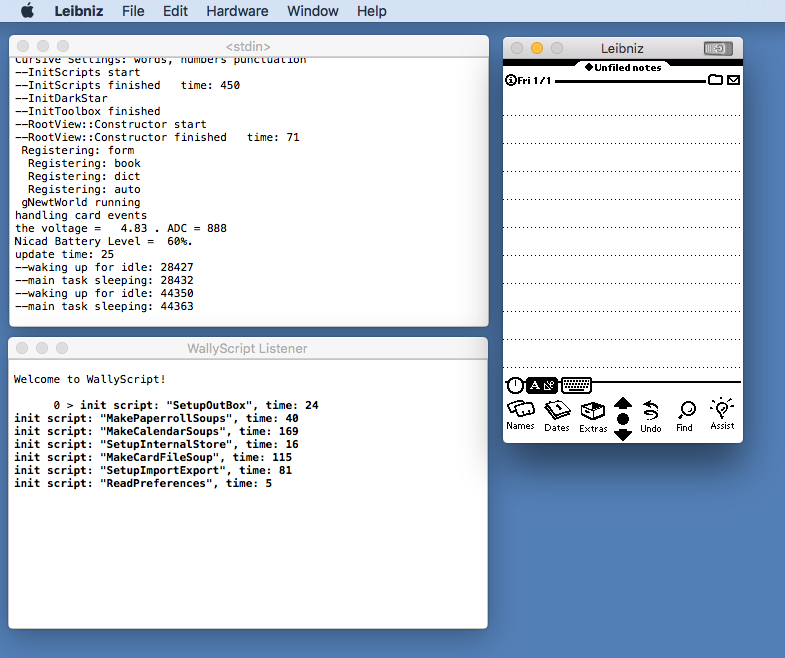Open the Apple menu

28,11
